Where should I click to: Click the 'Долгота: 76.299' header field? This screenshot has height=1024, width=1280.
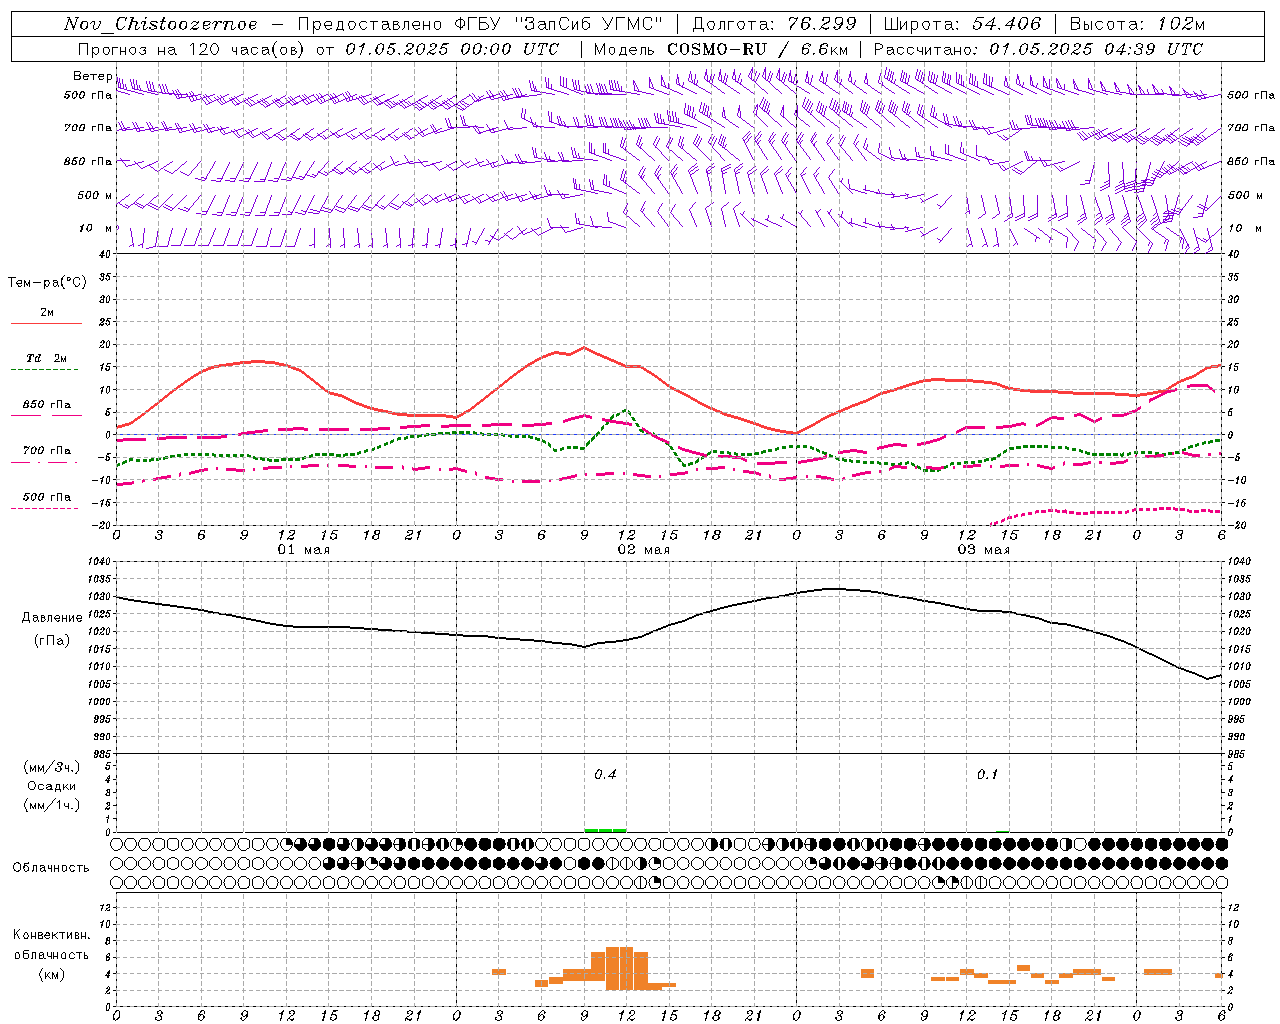(x=774, y=24)
